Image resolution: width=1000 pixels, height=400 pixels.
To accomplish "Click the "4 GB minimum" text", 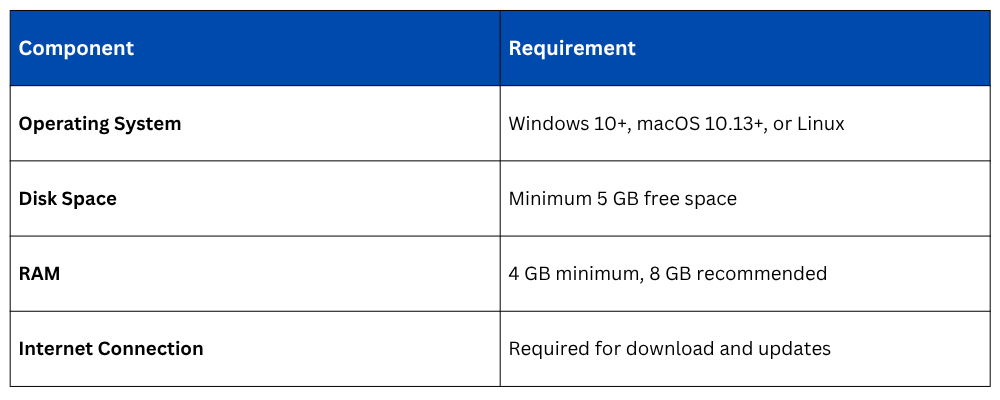I will coord(570,273).
